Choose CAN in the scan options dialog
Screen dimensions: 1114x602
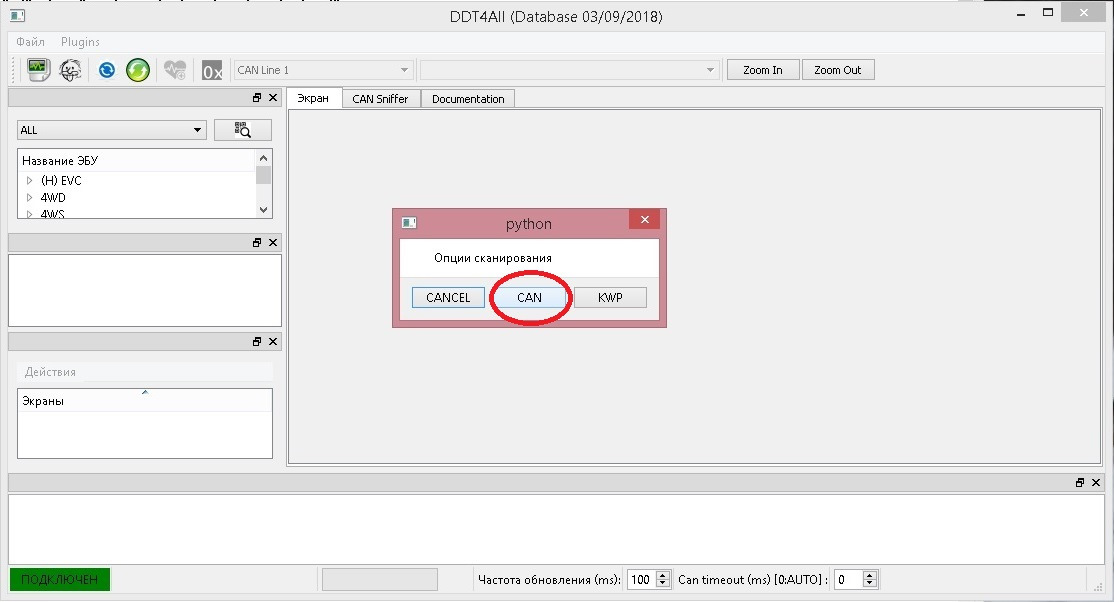coord(529,297)
